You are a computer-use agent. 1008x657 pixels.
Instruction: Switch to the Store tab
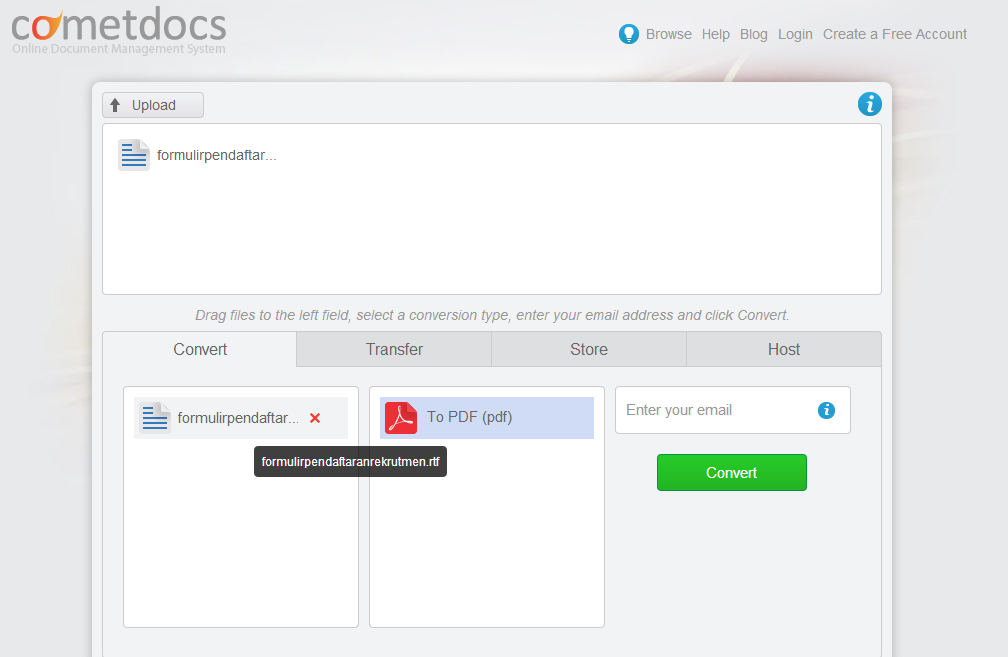coord(589,349)
